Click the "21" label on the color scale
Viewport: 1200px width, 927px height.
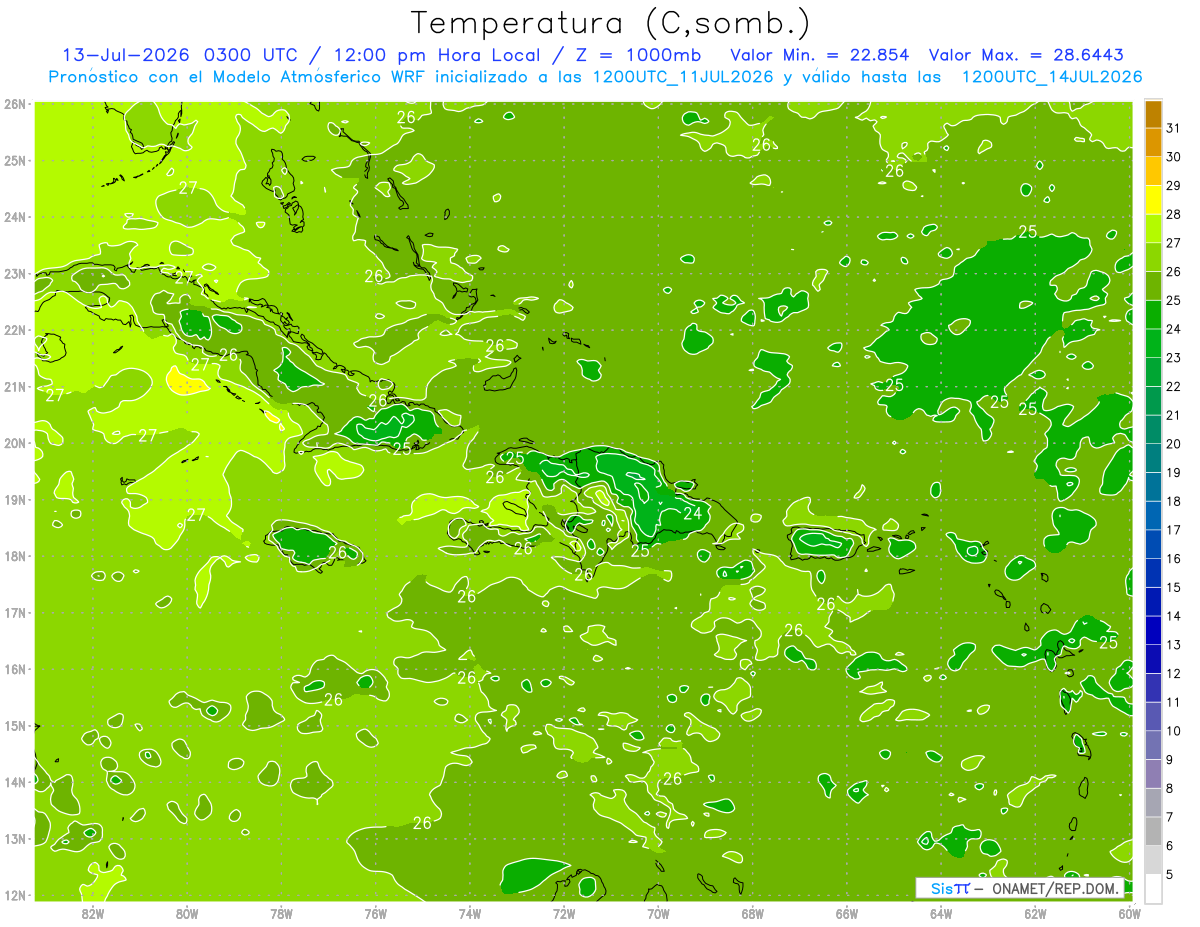pos(1174,415)
